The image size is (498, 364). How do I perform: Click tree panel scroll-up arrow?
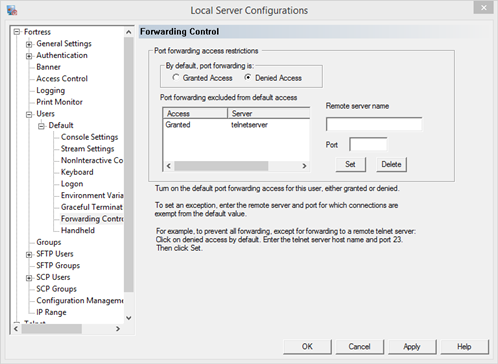click(x=129, y=32)
